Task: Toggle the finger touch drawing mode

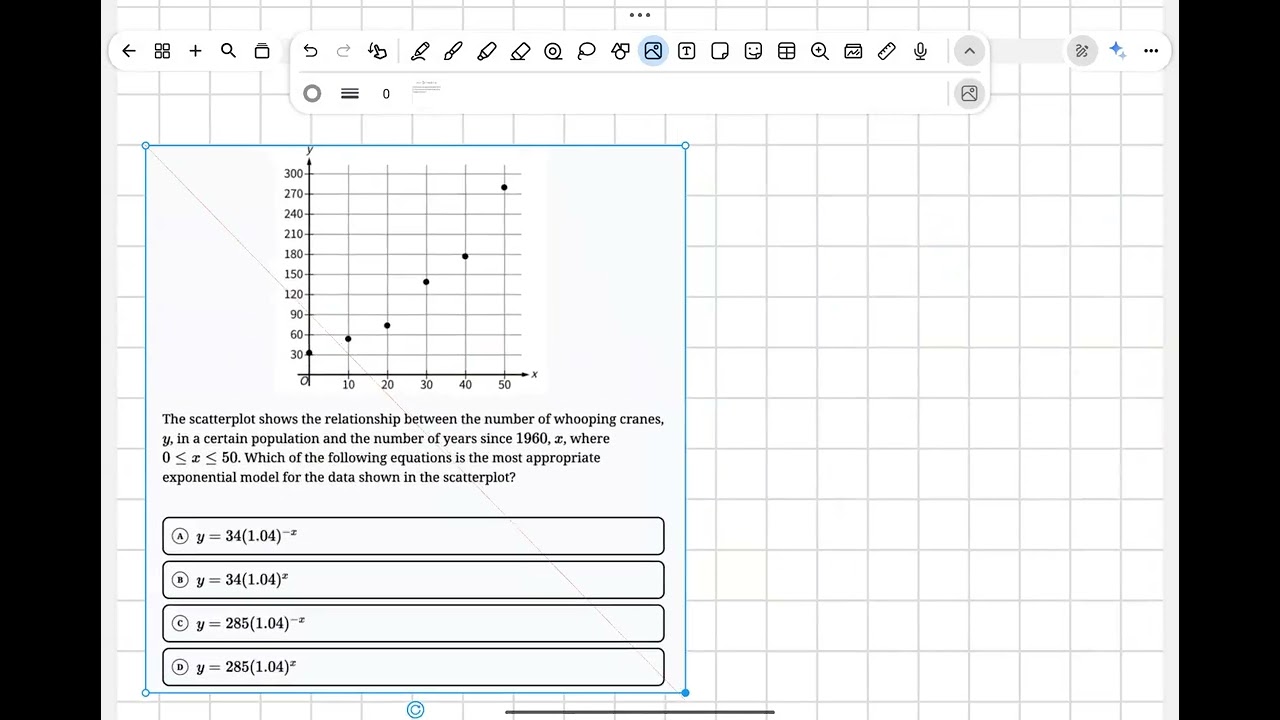Action: pyautogui.click(x=377, y=51)
